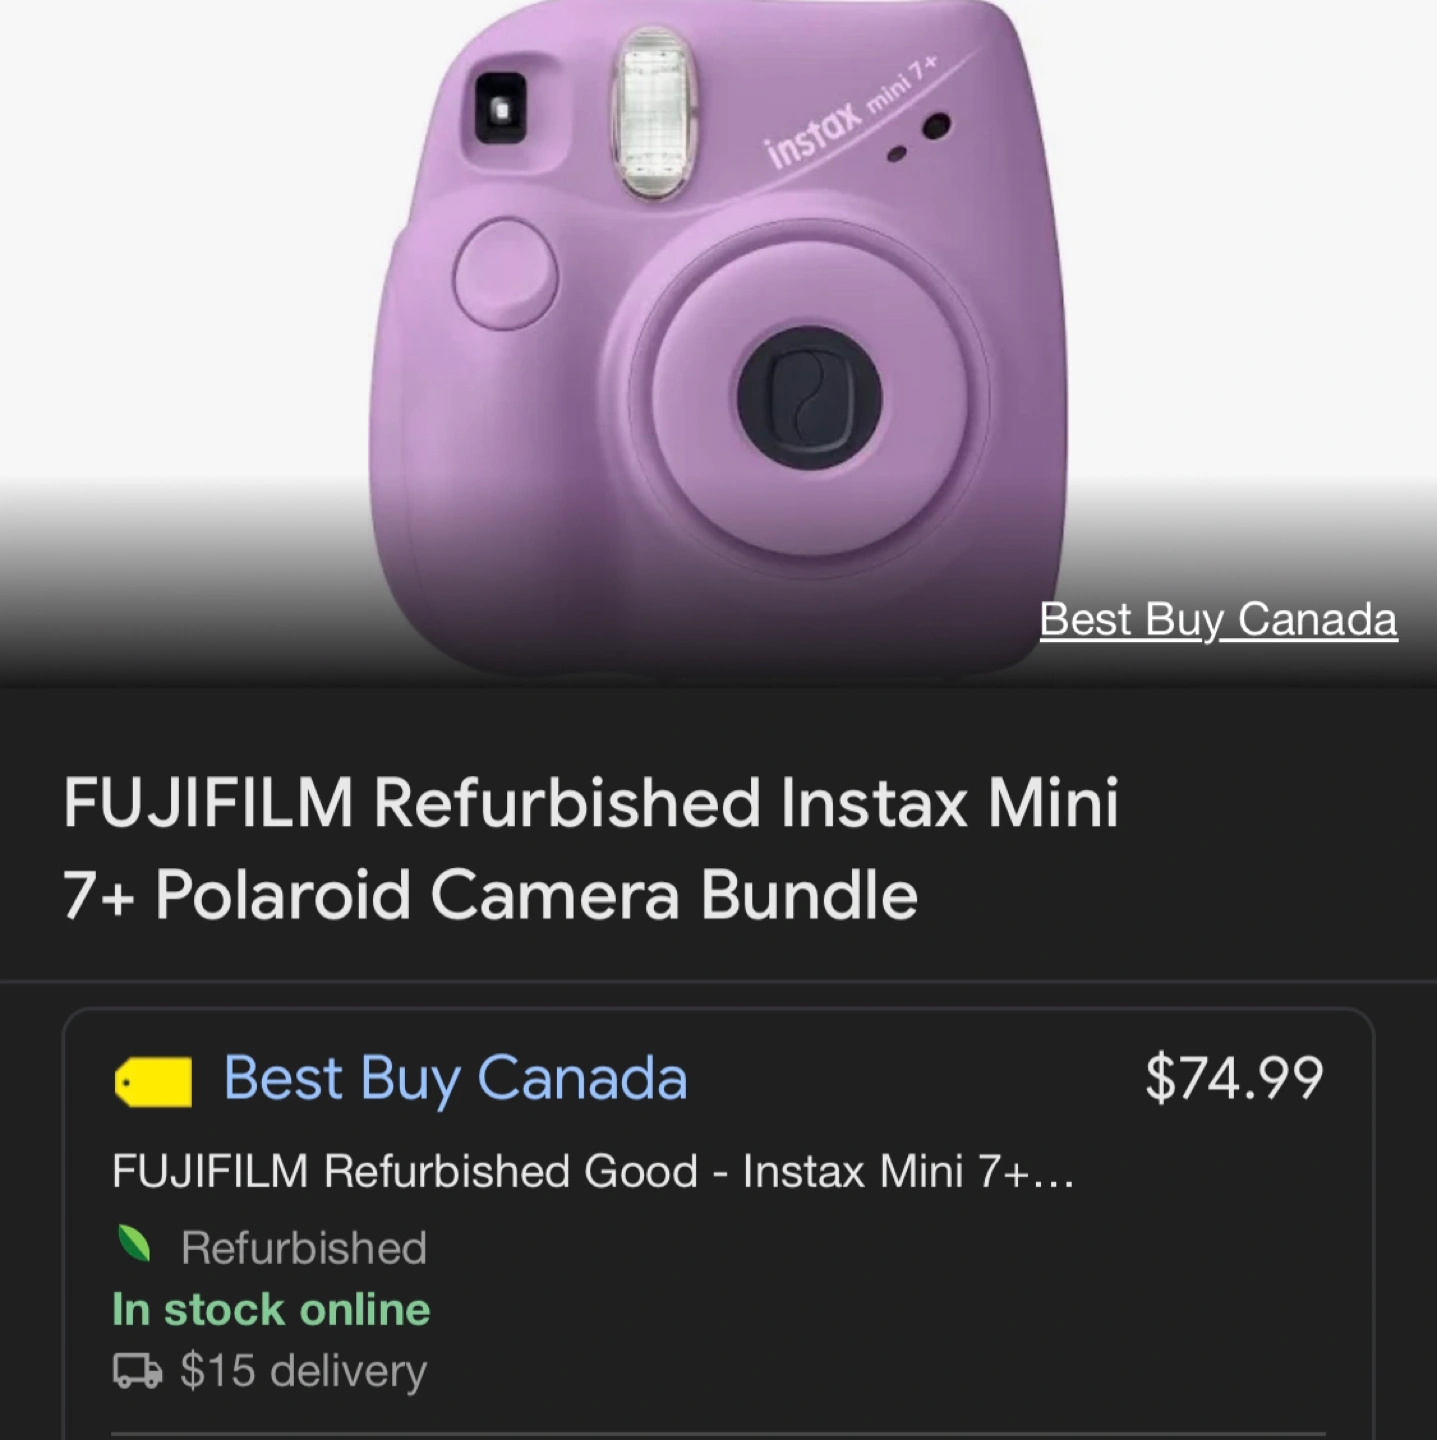Open the FUJIFILM Refurbished Good listing title

(592, 1170)
